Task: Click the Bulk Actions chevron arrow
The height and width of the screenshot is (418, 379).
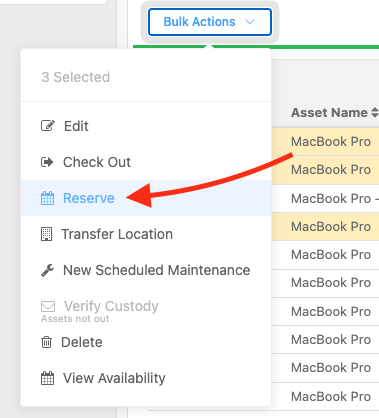Action: click(250, 22)
